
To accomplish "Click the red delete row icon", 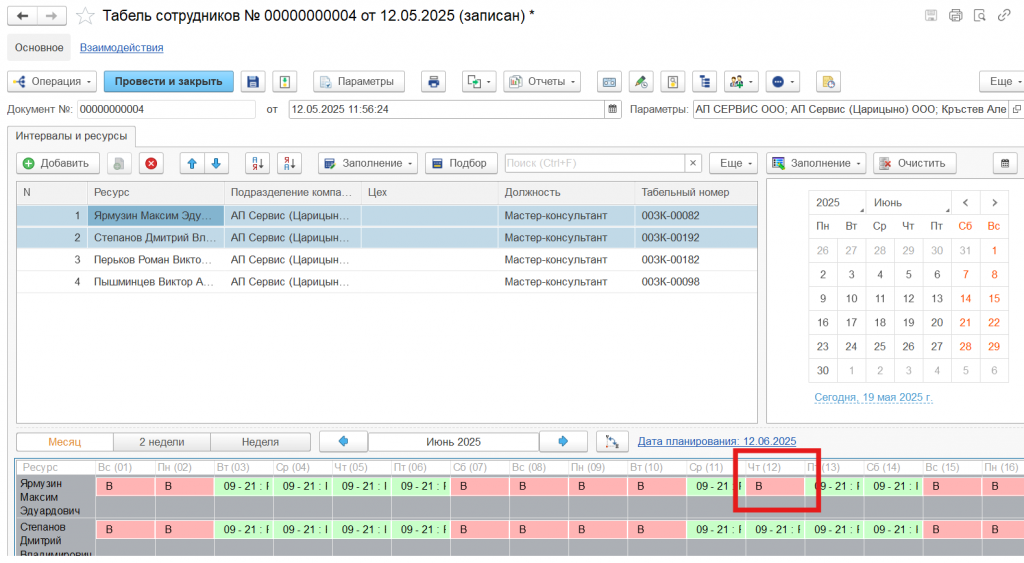I will click(150, 163).
